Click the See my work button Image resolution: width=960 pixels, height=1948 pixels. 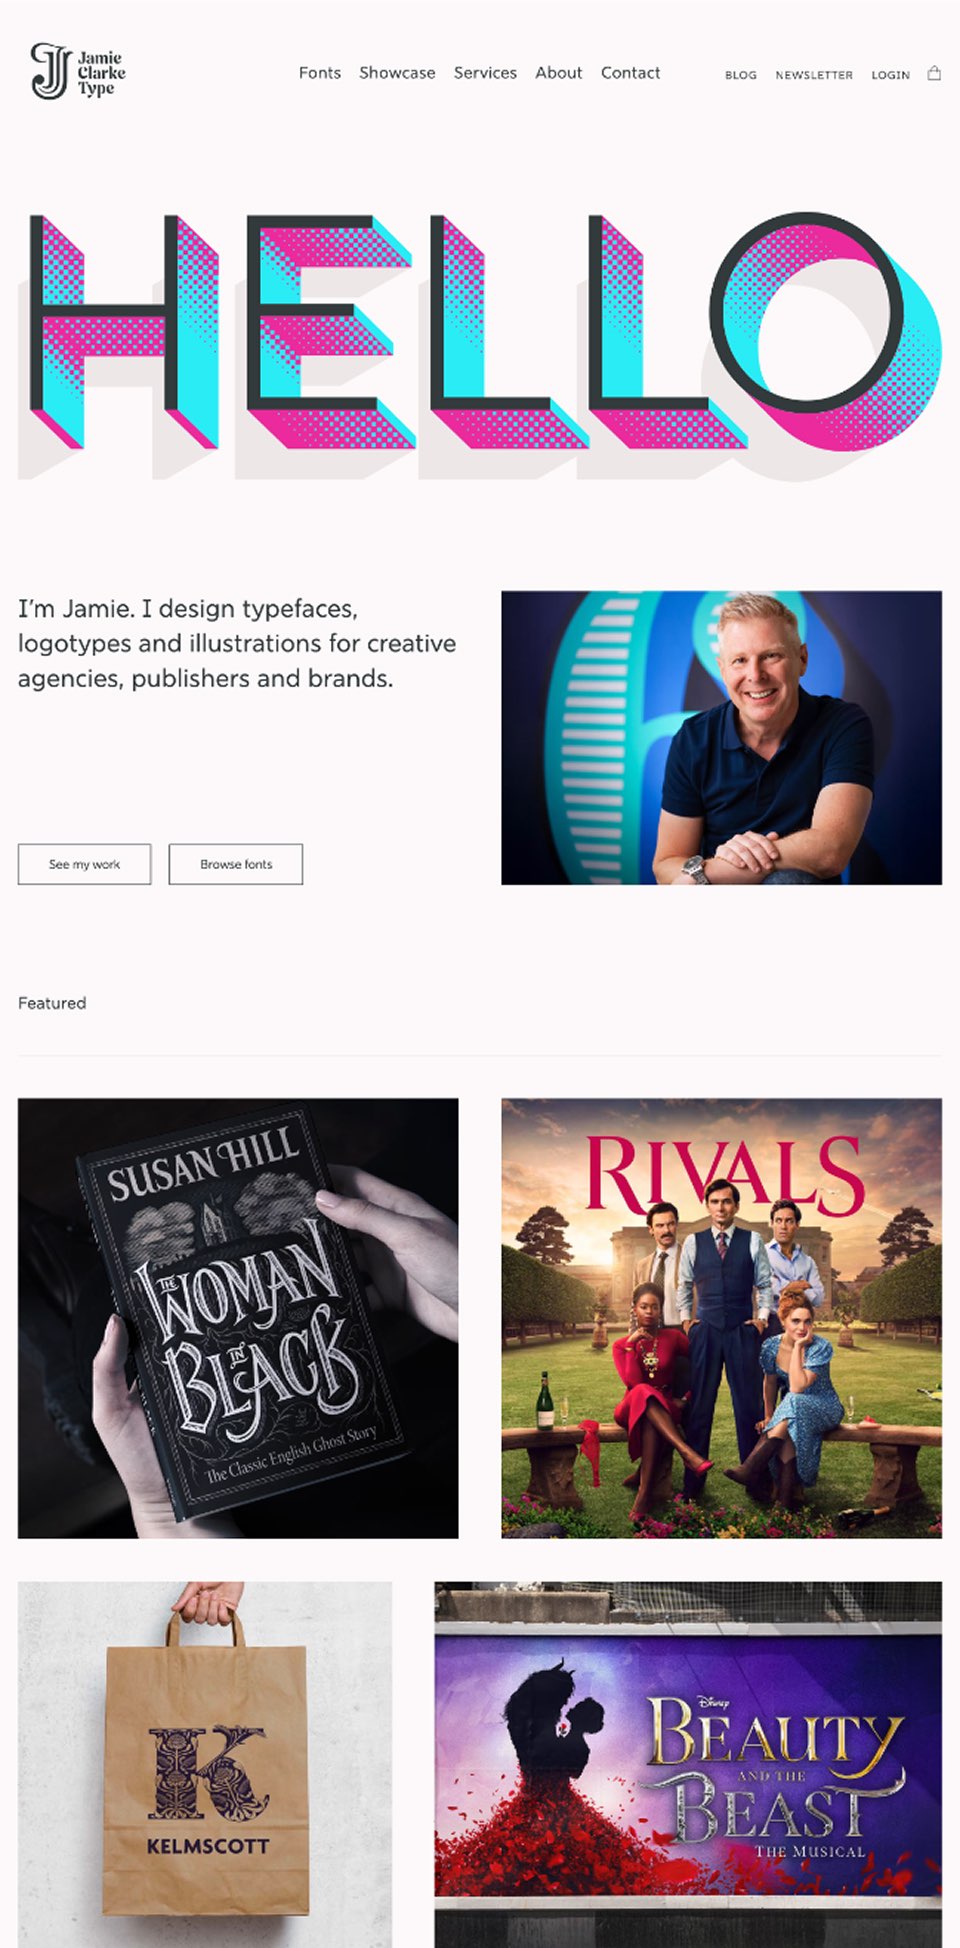85,864
